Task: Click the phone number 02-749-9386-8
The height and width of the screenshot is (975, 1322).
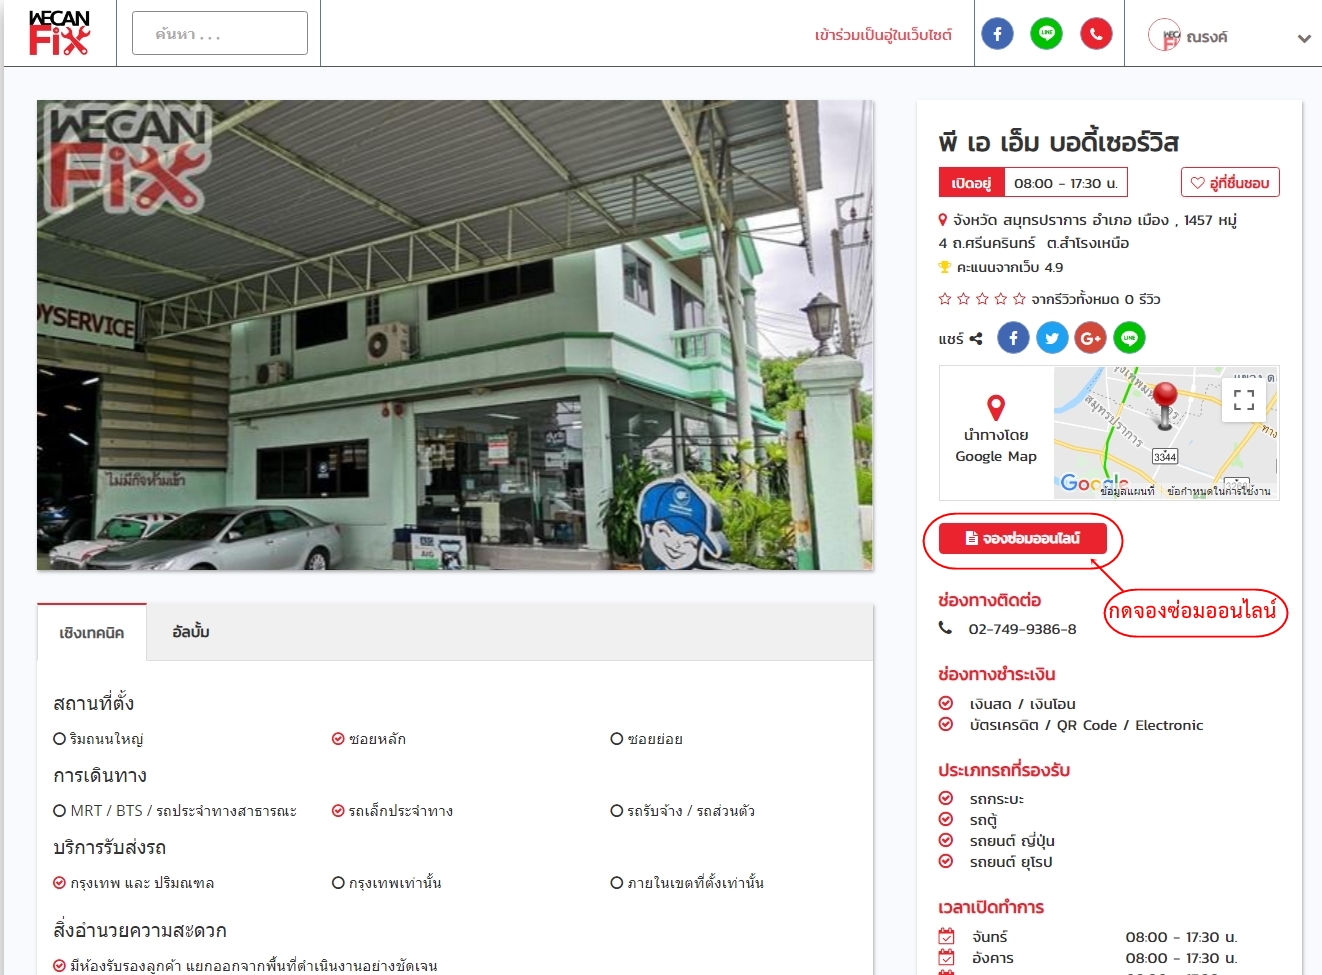Action: (1022, 629)
